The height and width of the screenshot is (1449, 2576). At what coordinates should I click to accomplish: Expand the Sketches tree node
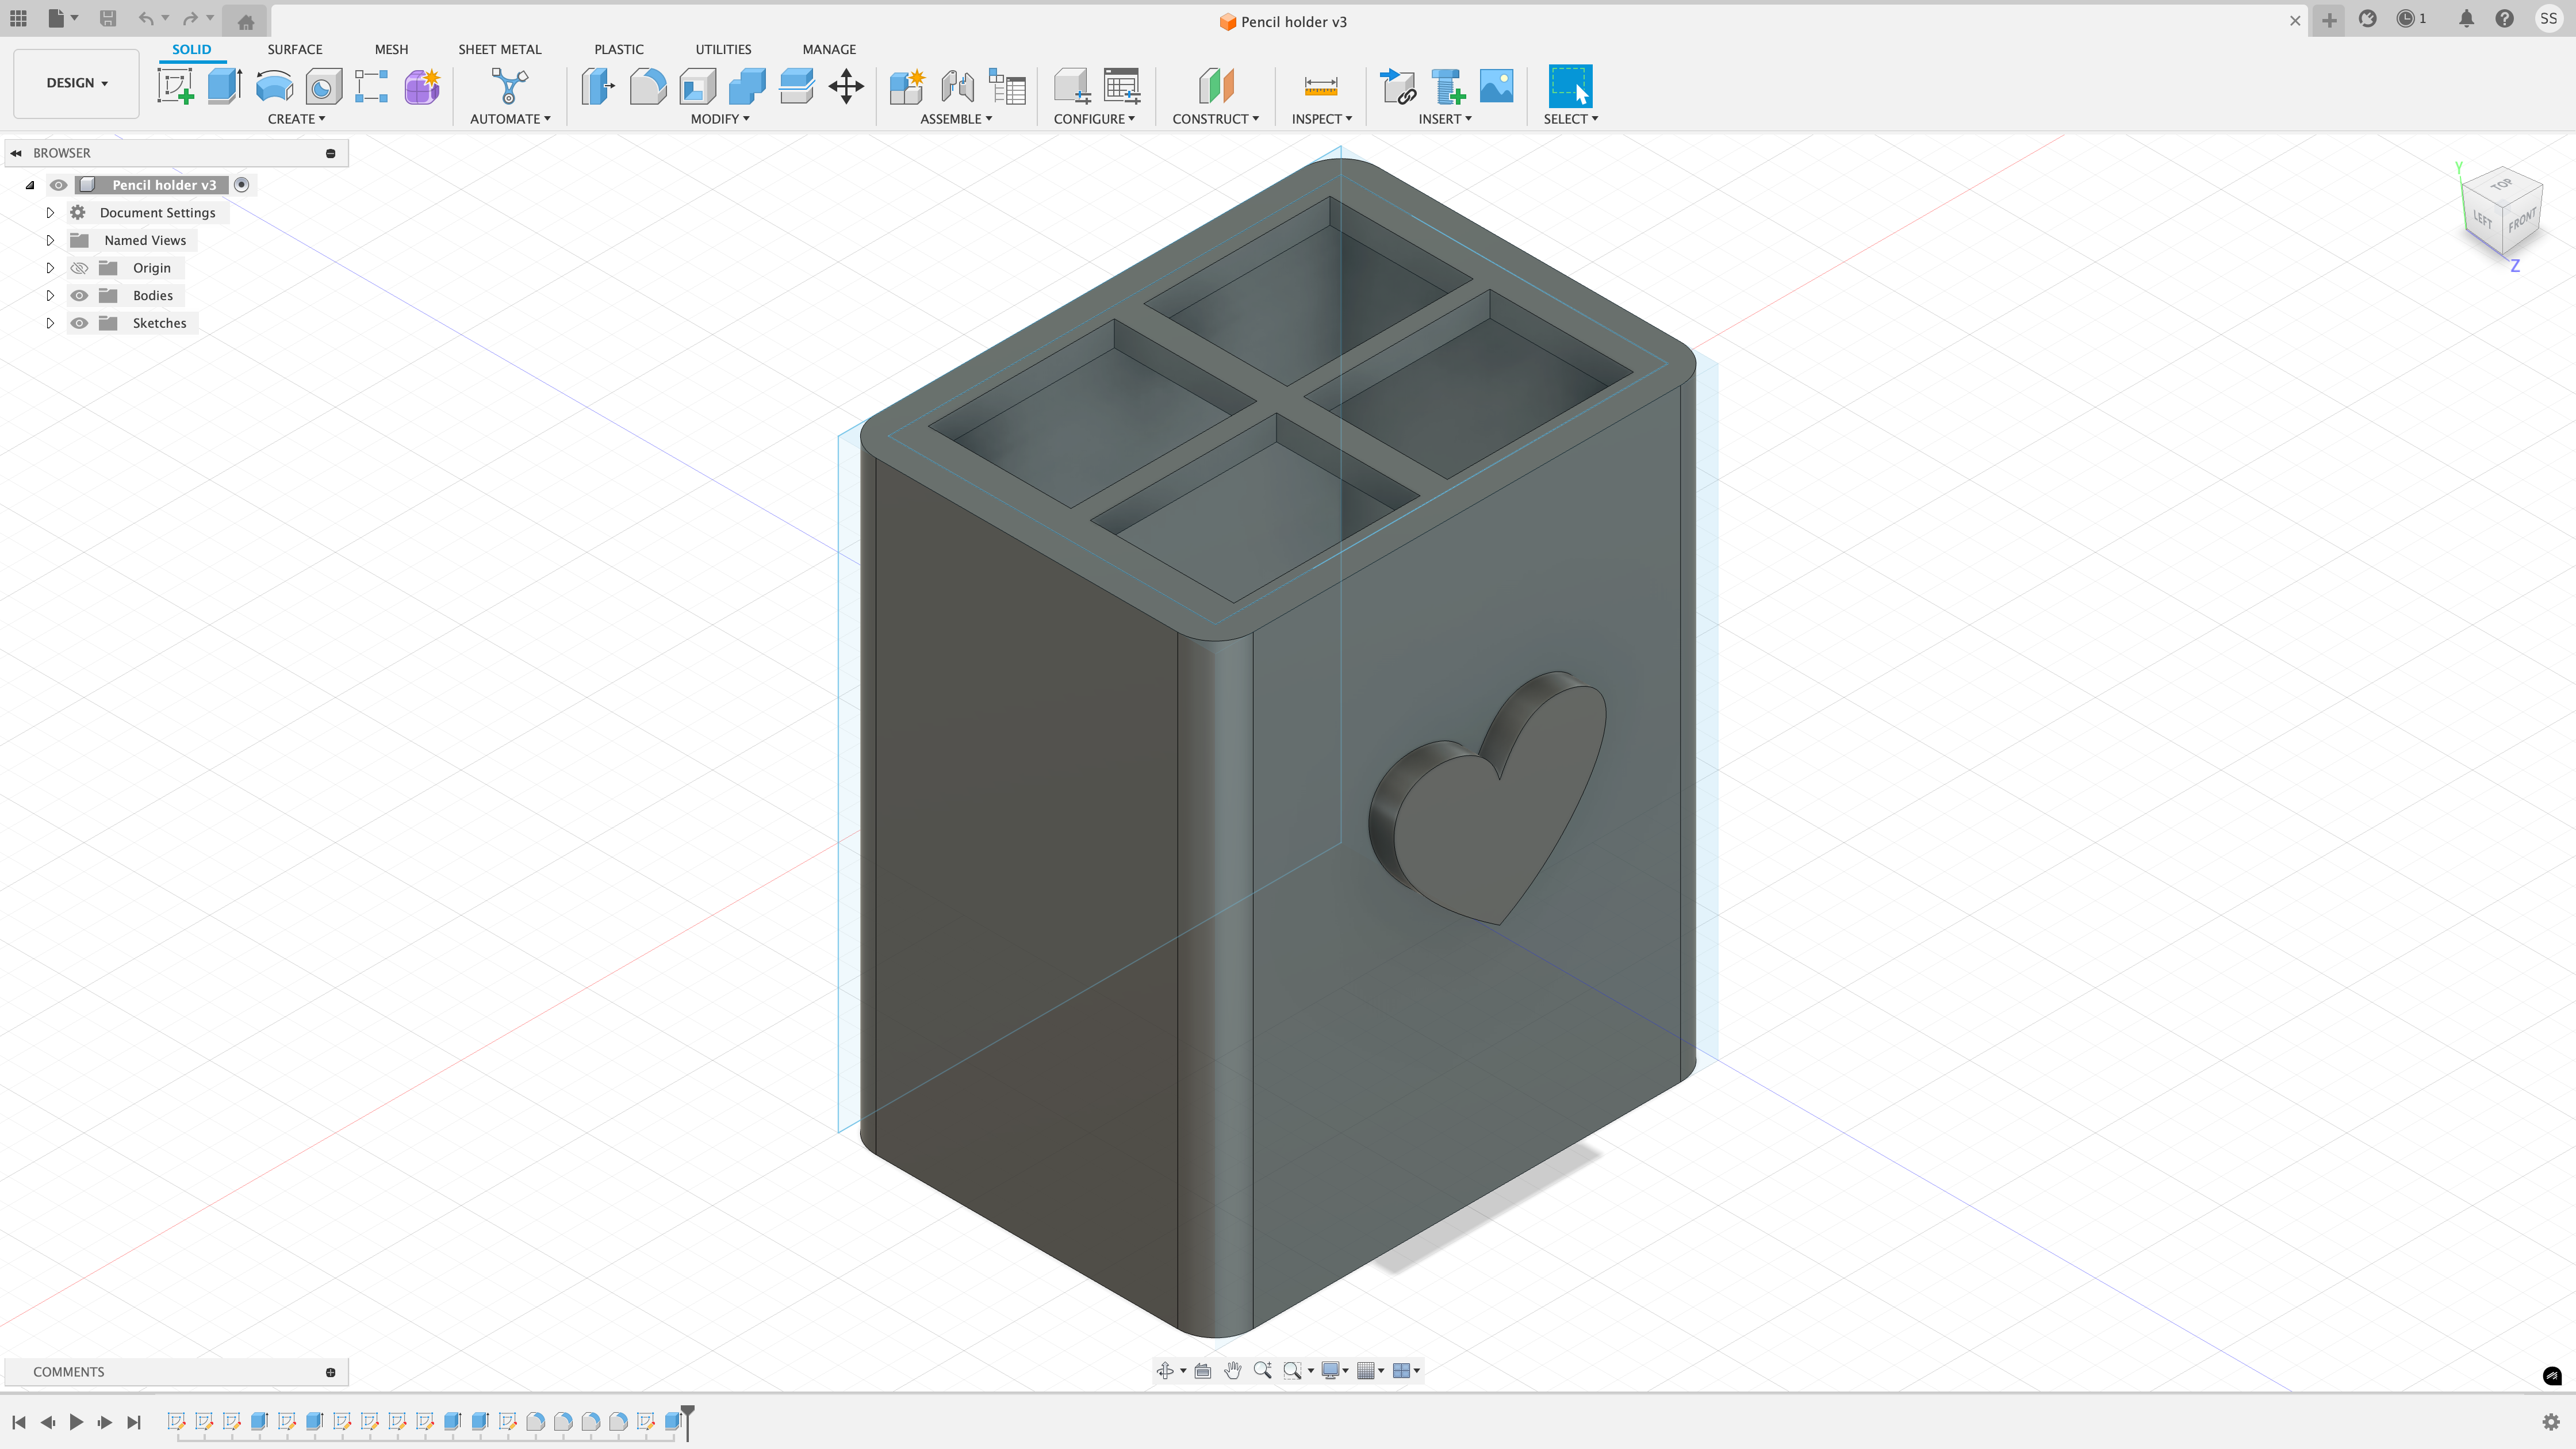[x=50, y=323]
